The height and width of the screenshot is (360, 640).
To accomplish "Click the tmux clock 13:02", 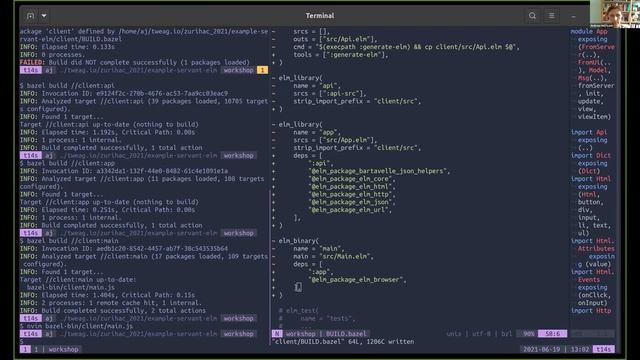I will 580,349.
